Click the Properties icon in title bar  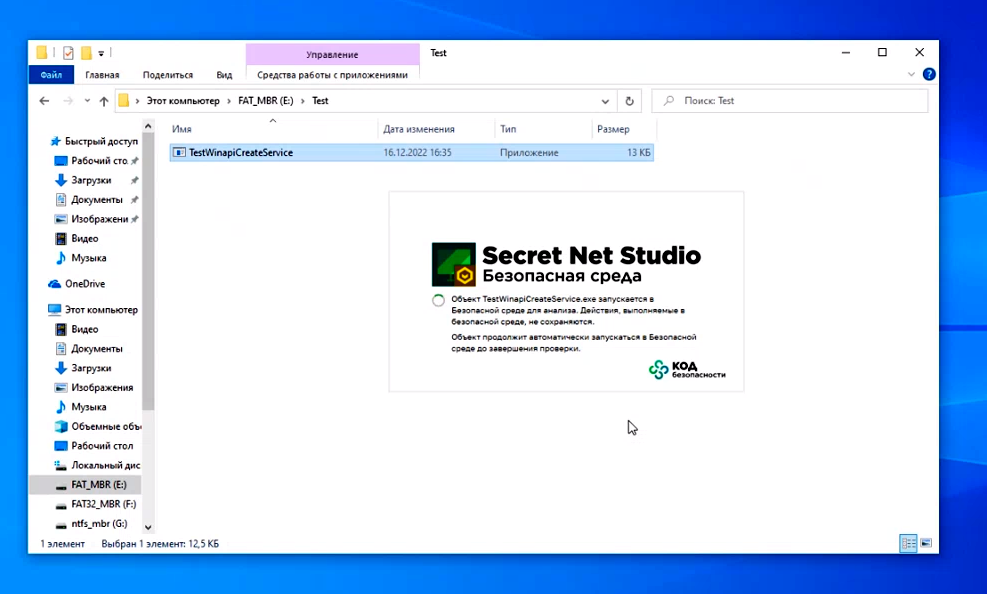(x=68, y=53)
